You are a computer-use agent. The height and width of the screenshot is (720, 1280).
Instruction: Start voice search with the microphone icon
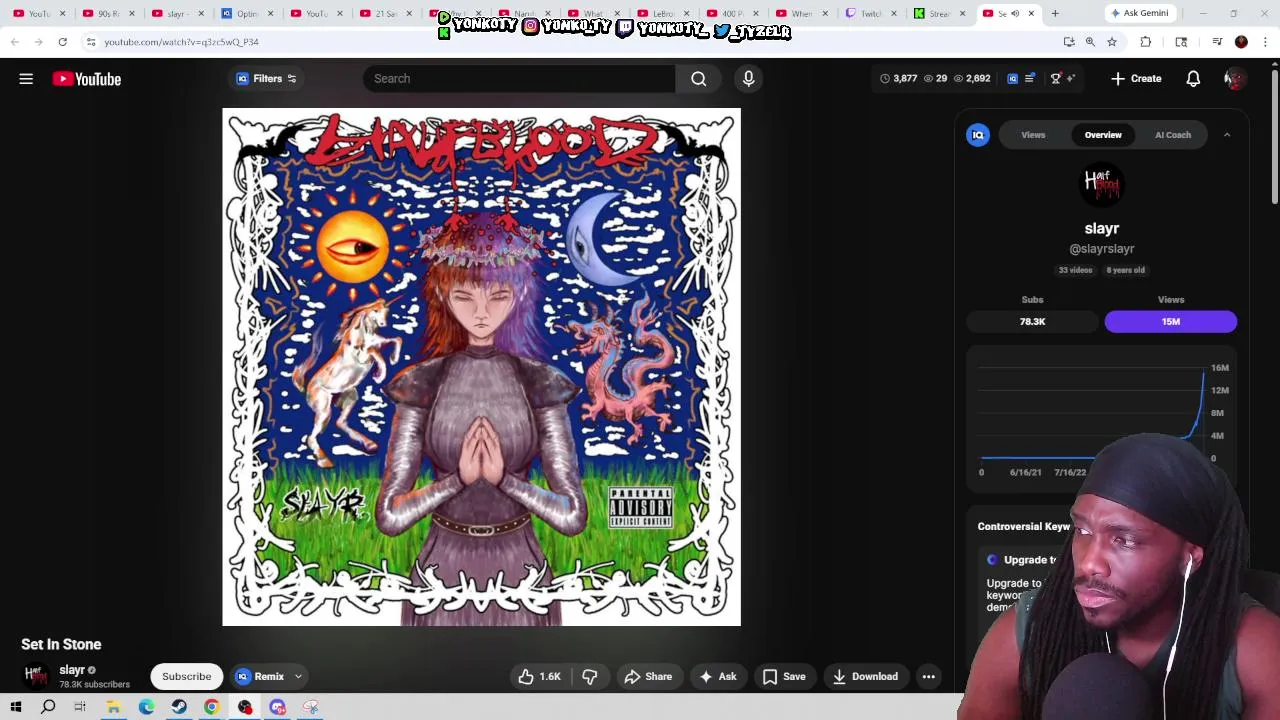pos(748,79)
